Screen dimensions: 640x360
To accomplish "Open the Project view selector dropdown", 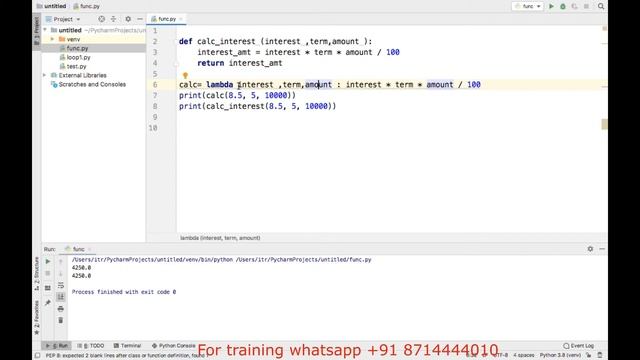I will click(63, 19).
